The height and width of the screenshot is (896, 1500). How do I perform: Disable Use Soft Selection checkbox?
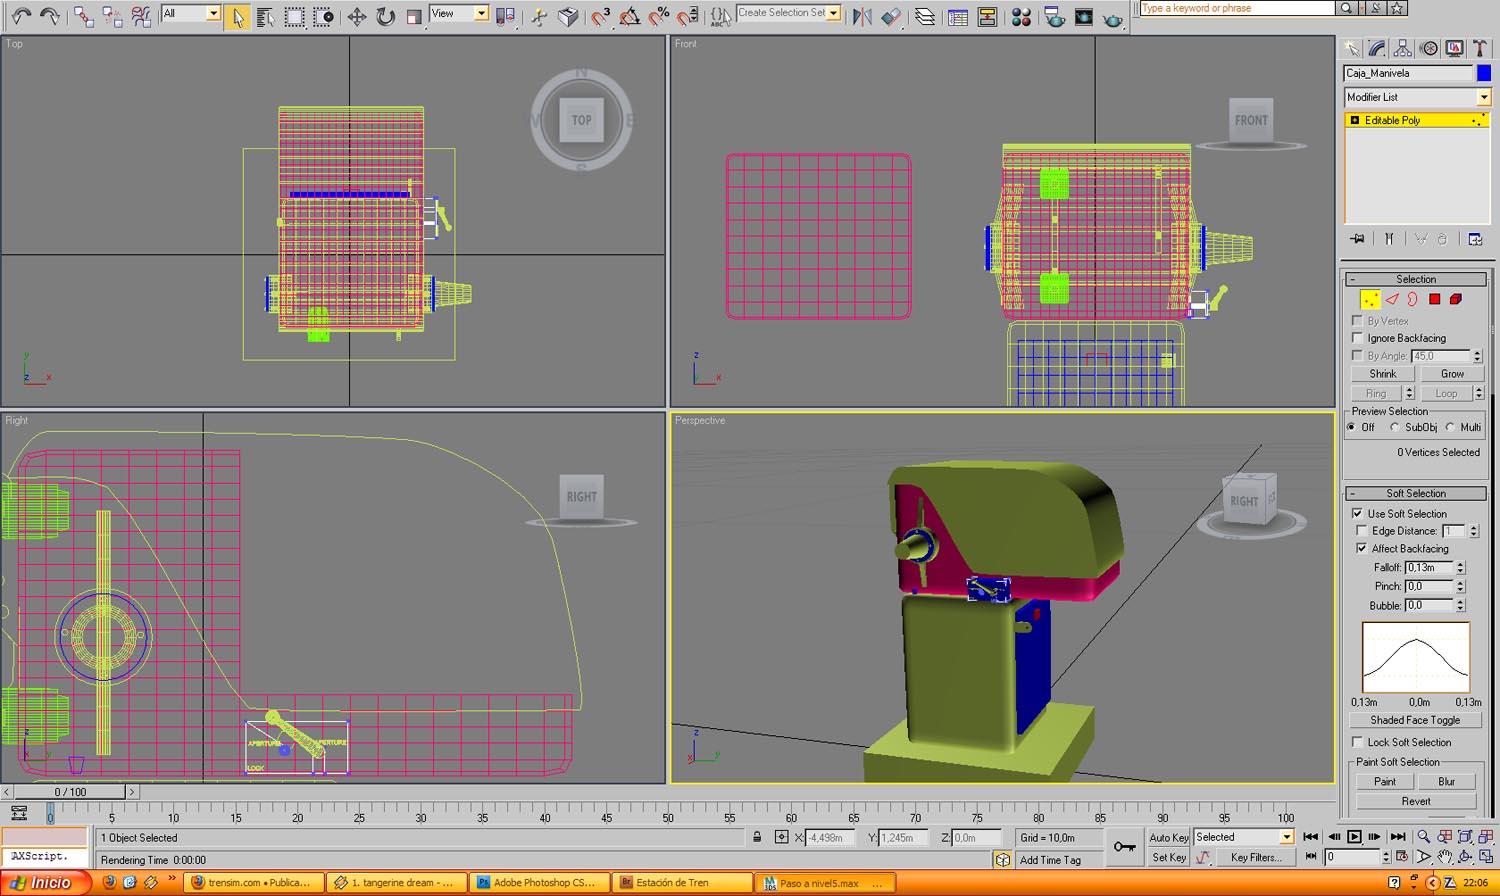pyautogui.click(x=1357, y=513)
